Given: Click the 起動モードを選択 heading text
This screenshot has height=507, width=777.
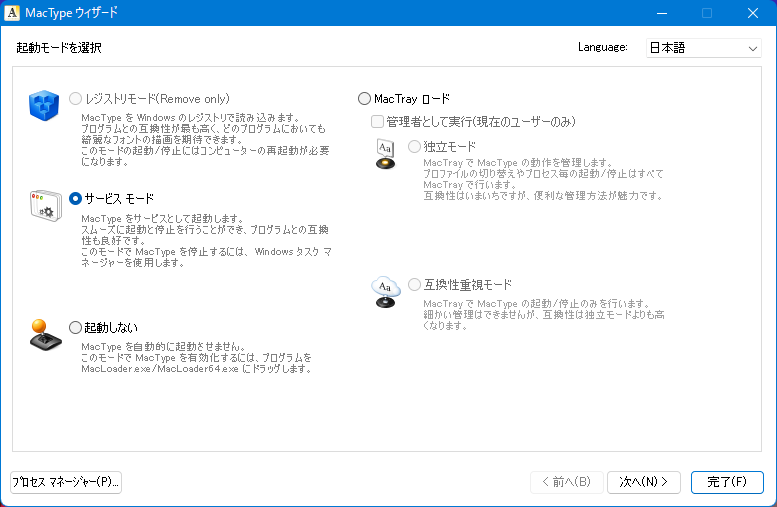Looking at the screenshot, I should [x=59, y=48].
